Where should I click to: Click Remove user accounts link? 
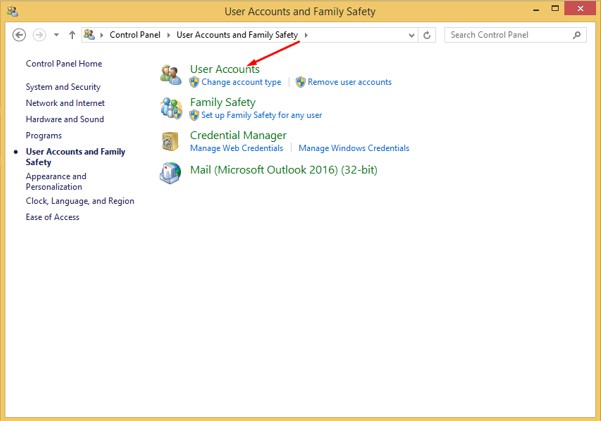(350, 82)
